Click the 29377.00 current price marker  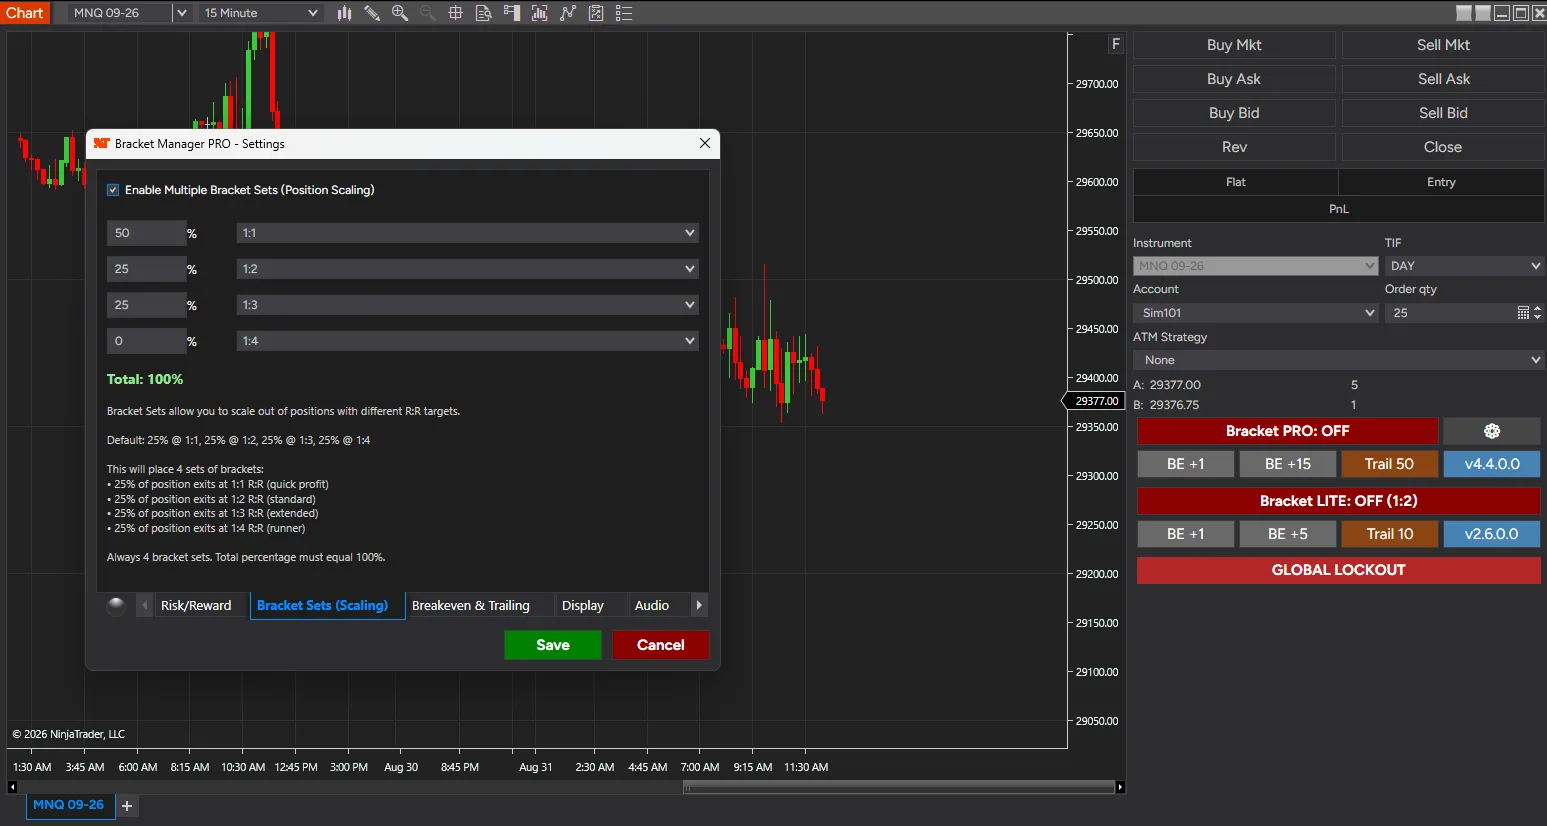[1093, 401]
